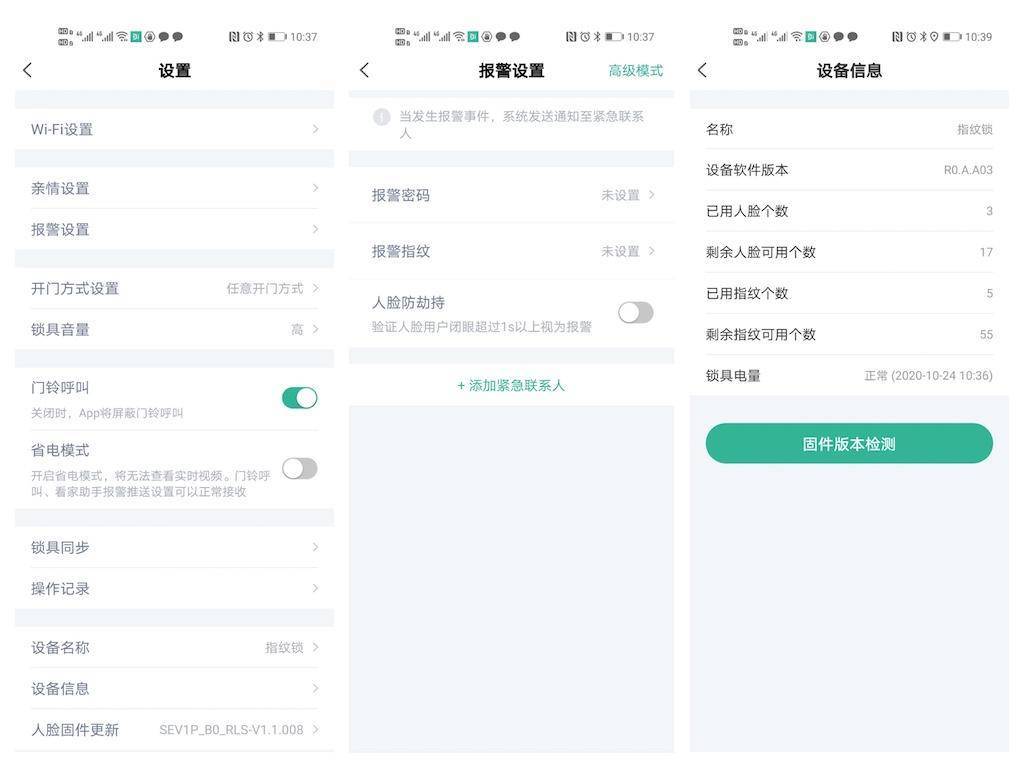Expand 报警设置 row chevron in settings list
This screenshot has width=1024, height=768.
coord(315,229)
